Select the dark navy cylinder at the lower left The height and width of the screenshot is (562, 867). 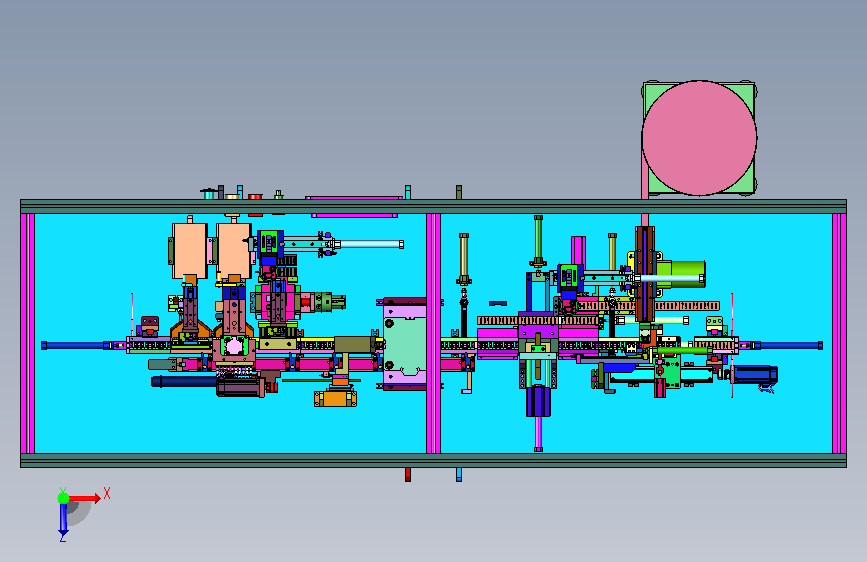pyautogui.click(x=183, y=381)
